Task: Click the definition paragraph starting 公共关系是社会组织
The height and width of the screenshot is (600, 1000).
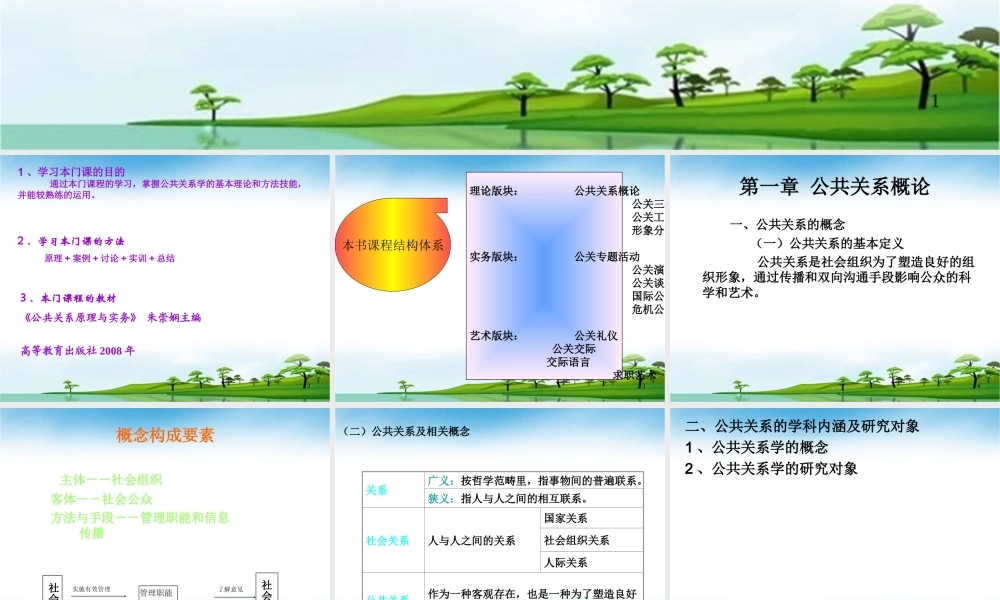Action: point(838,277)
